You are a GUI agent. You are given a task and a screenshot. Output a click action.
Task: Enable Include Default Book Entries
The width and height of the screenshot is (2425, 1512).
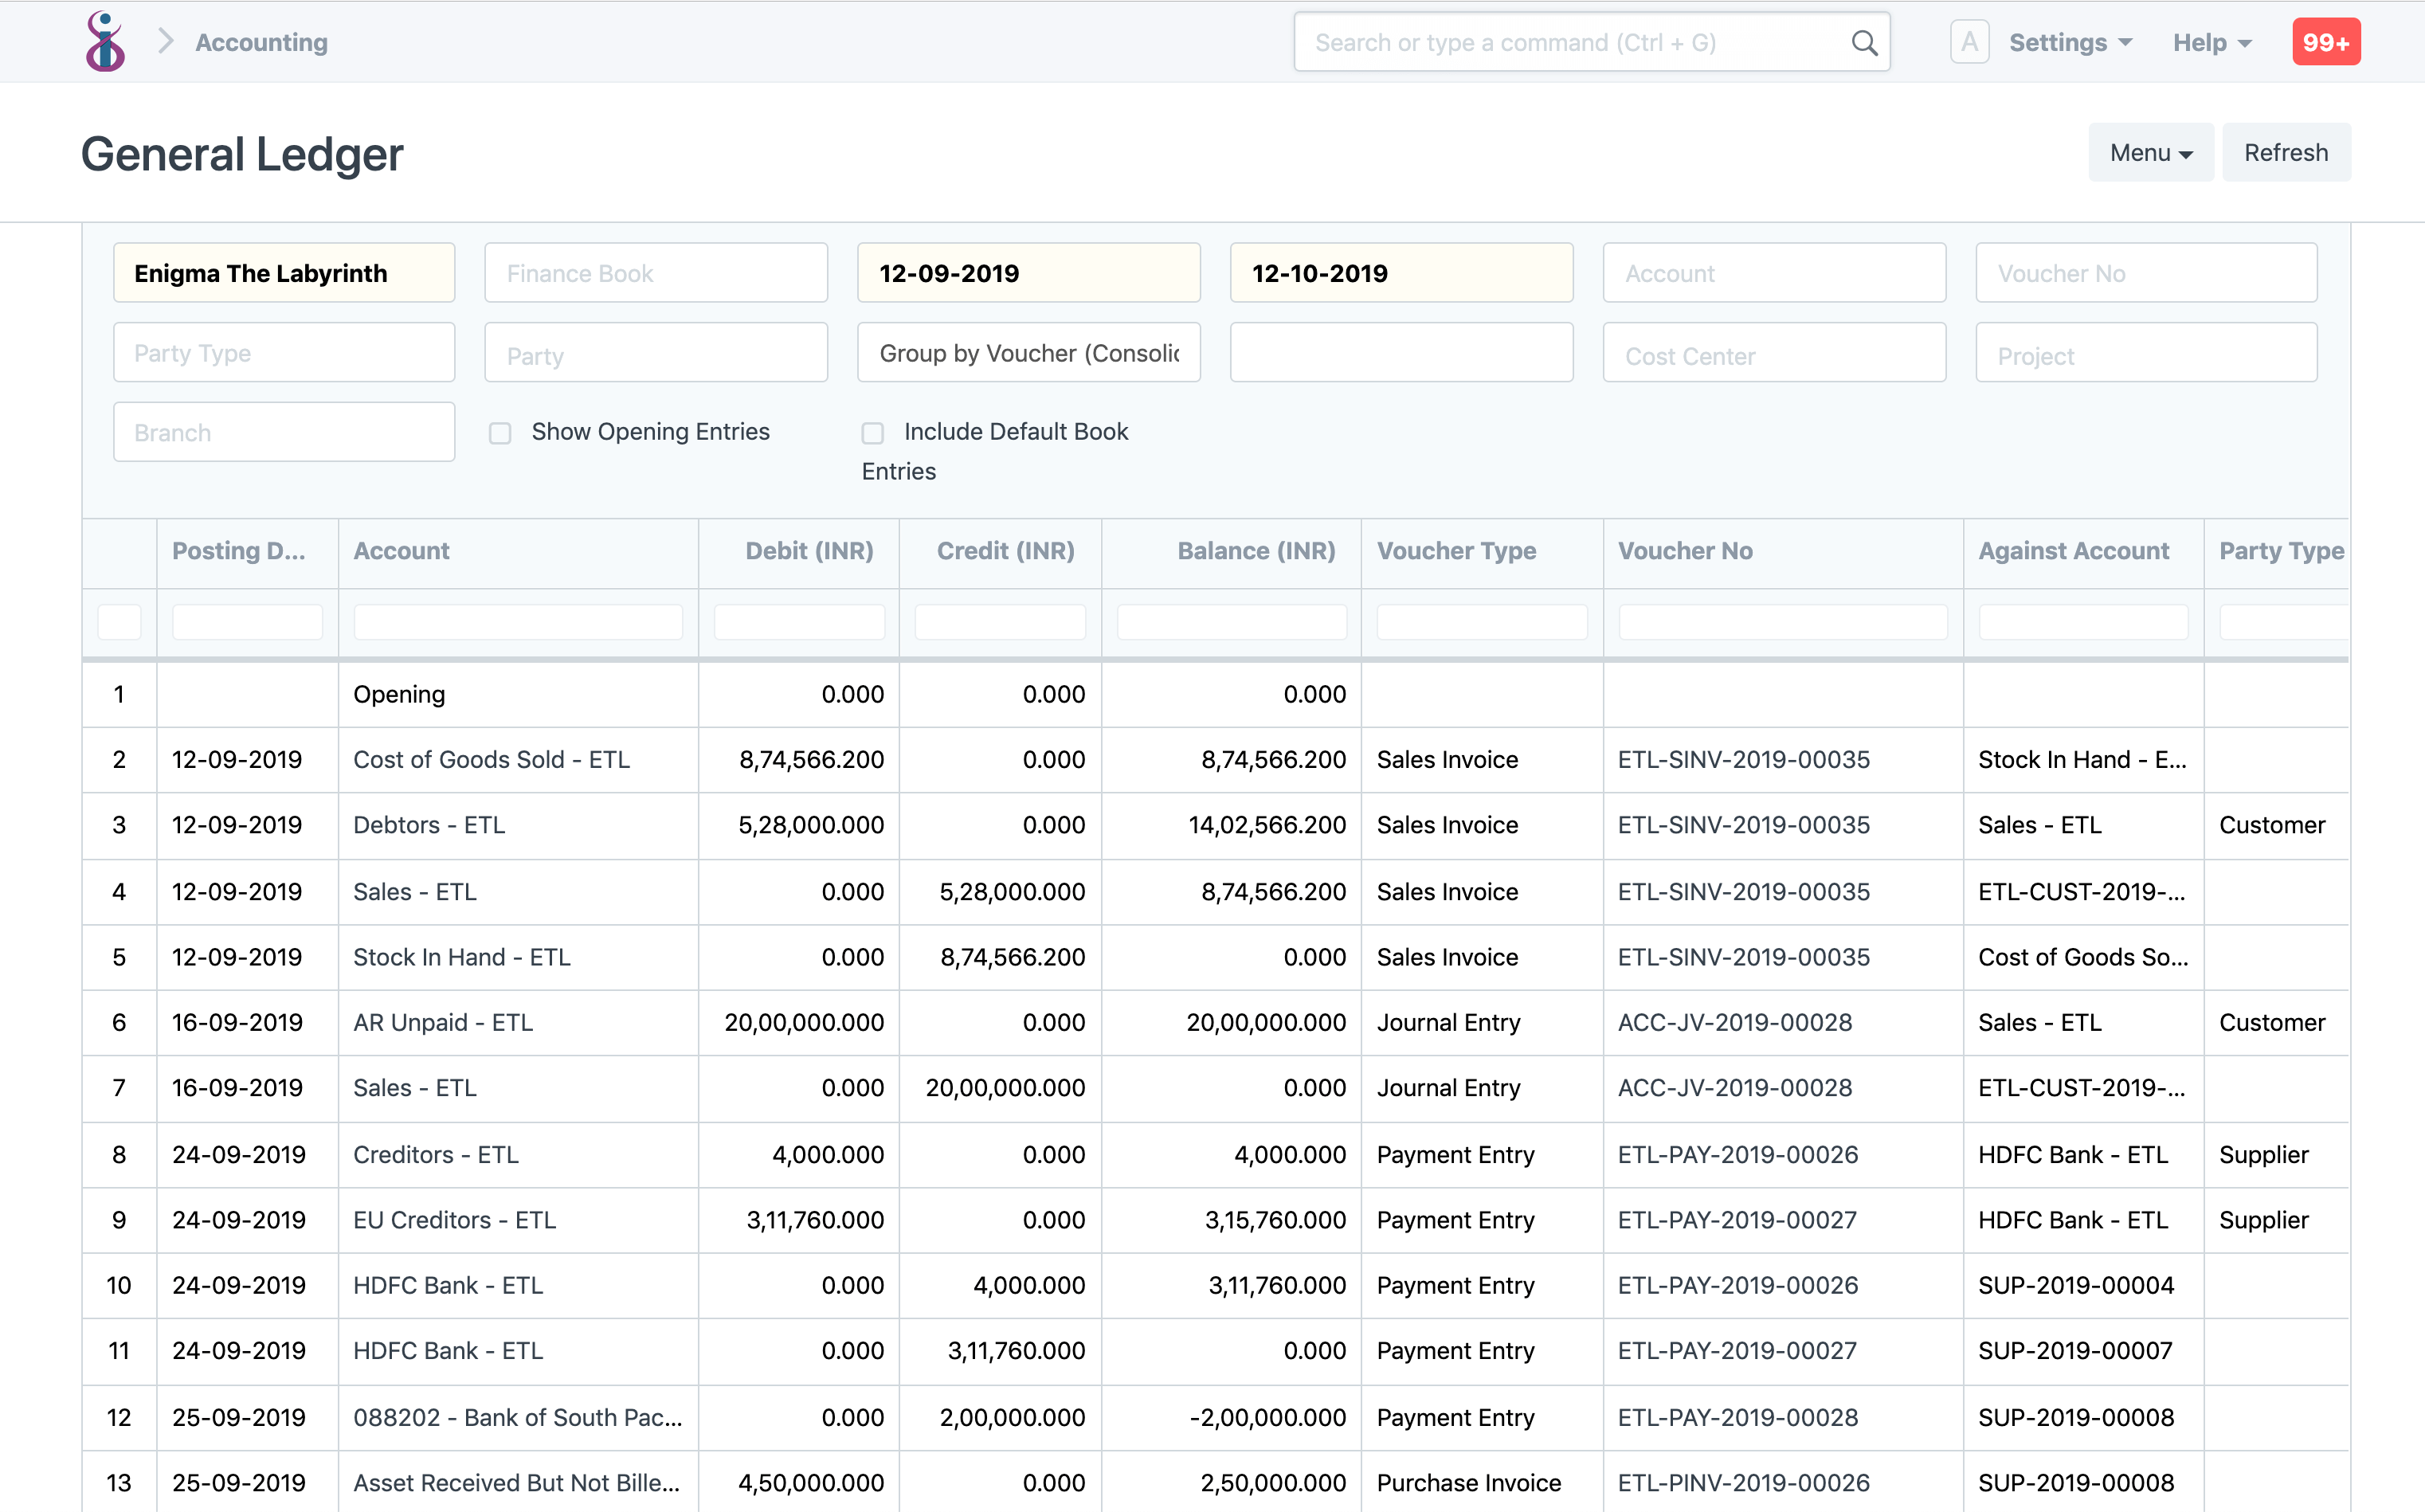tap(872, 432)
